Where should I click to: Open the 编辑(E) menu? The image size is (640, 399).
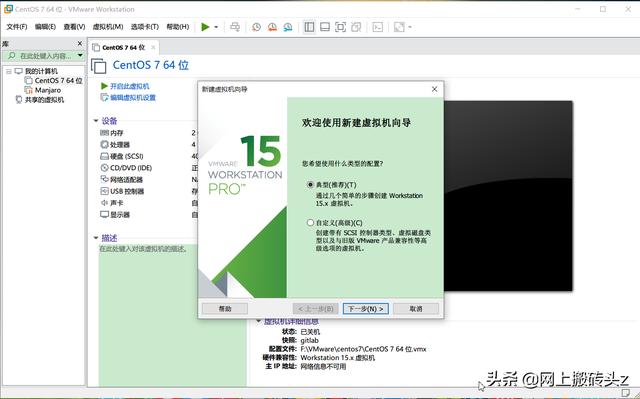point(45,27)
